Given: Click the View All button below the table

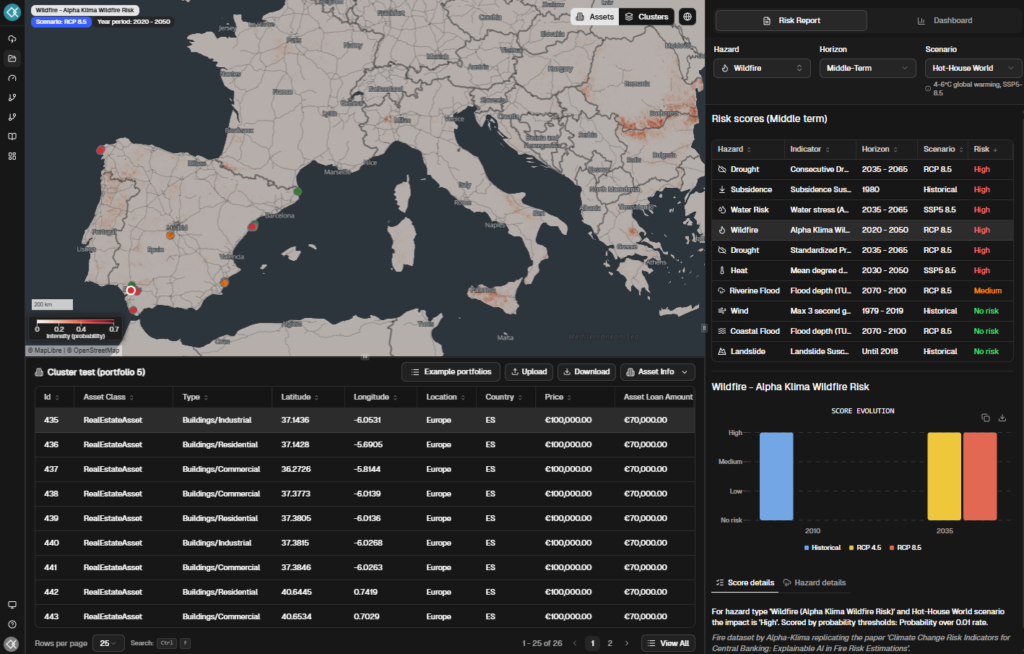Looking at the screenshot, I should click(x=667, y=643).
